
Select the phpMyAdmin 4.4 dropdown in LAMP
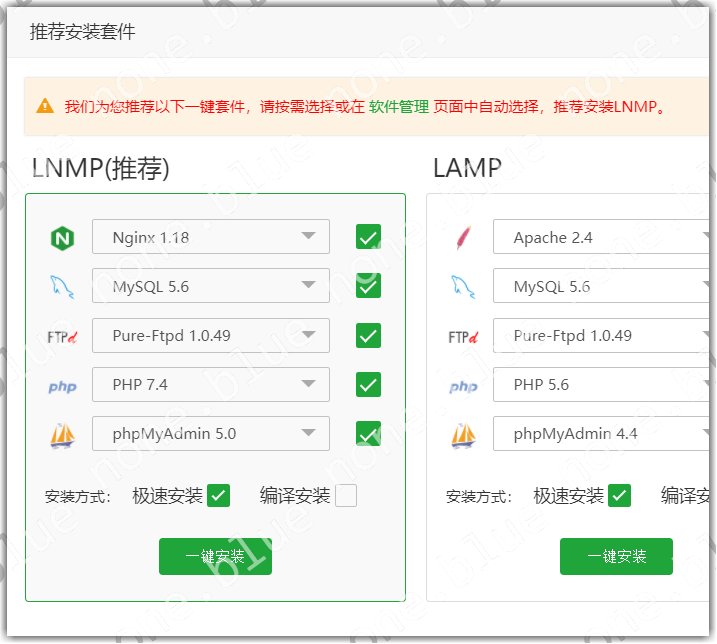click(x=602, y=434)
